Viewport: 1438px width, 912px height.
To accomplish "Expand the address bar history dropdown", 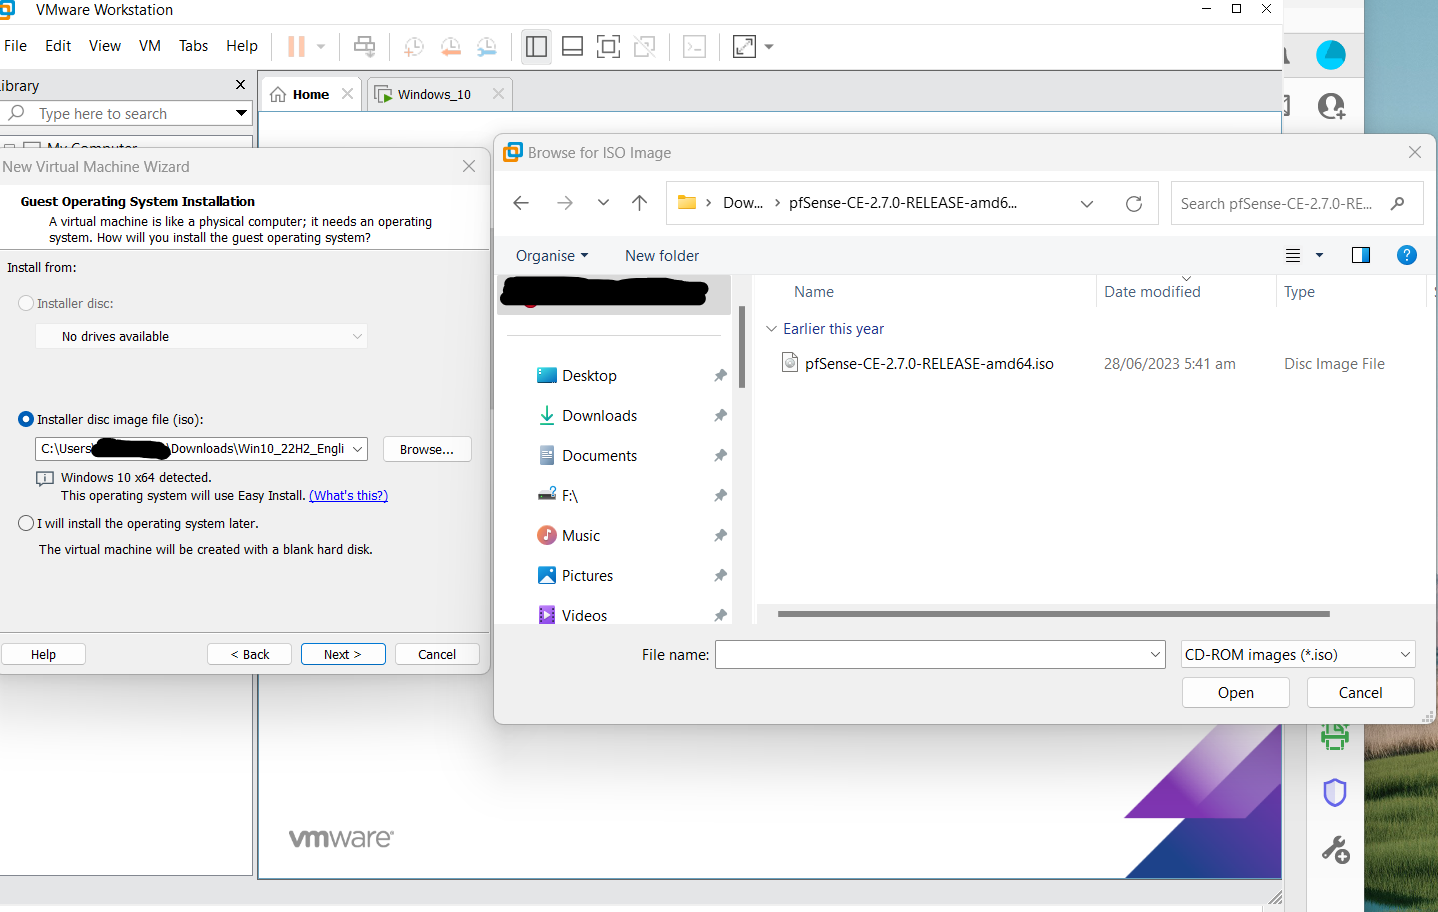I will tap(1087, 203).
